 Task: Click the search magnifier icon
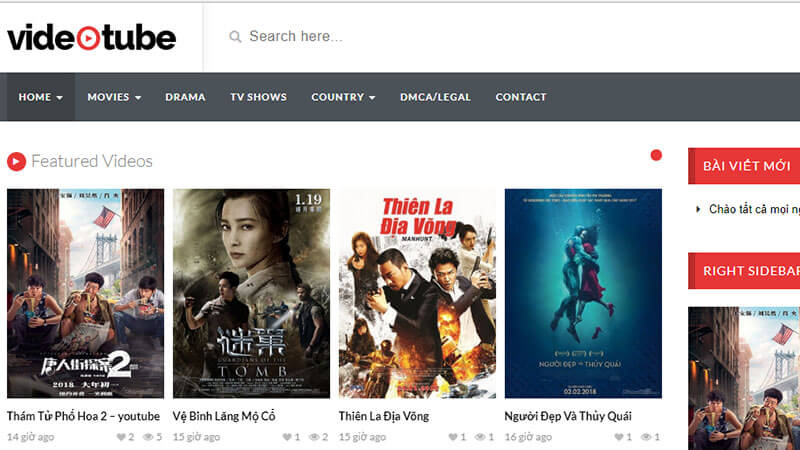(235, 37)
